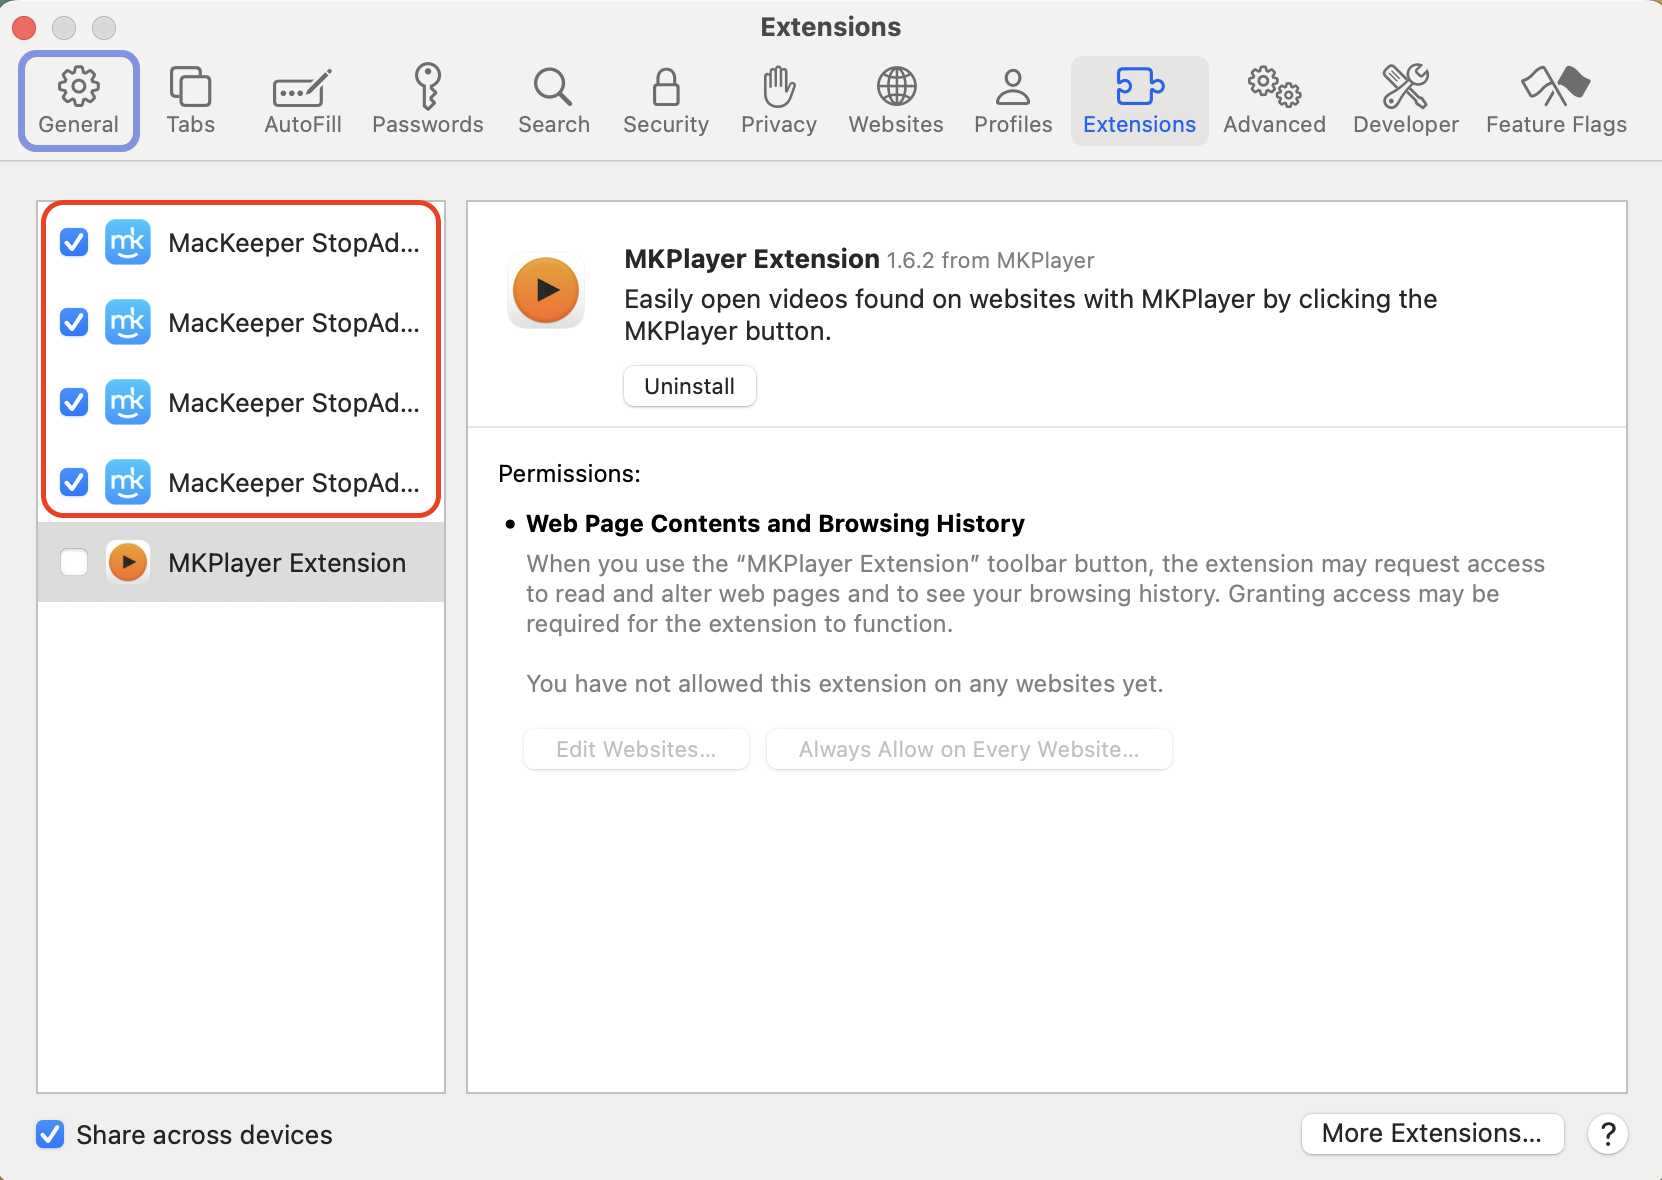Enable the MKPlayer Extension checkbox
The height and width of the screenshot is (1180, 1662).
(74, 562)
